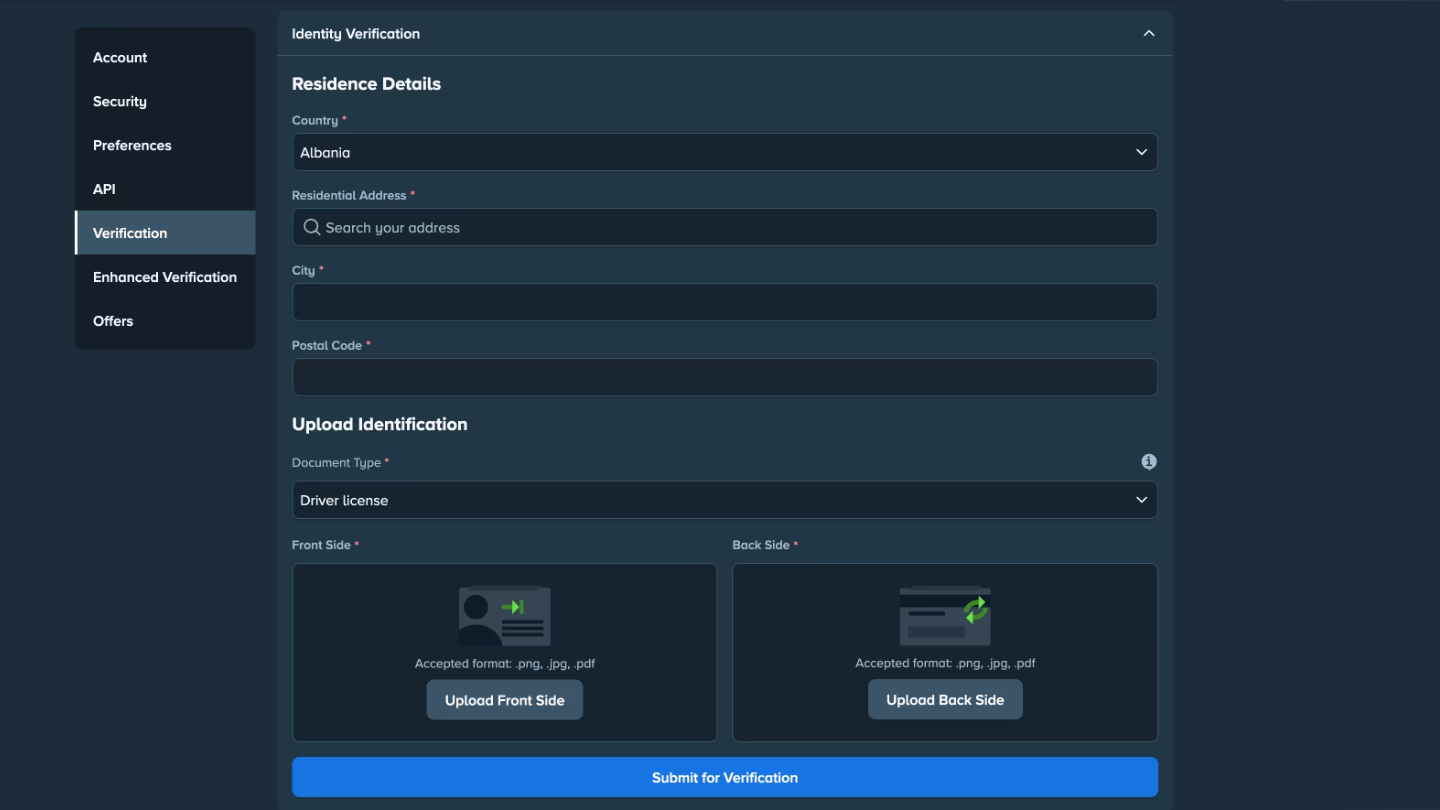Click into the City input field
This screenshot has height=810, width=1440.
click(x=725, y=302)
